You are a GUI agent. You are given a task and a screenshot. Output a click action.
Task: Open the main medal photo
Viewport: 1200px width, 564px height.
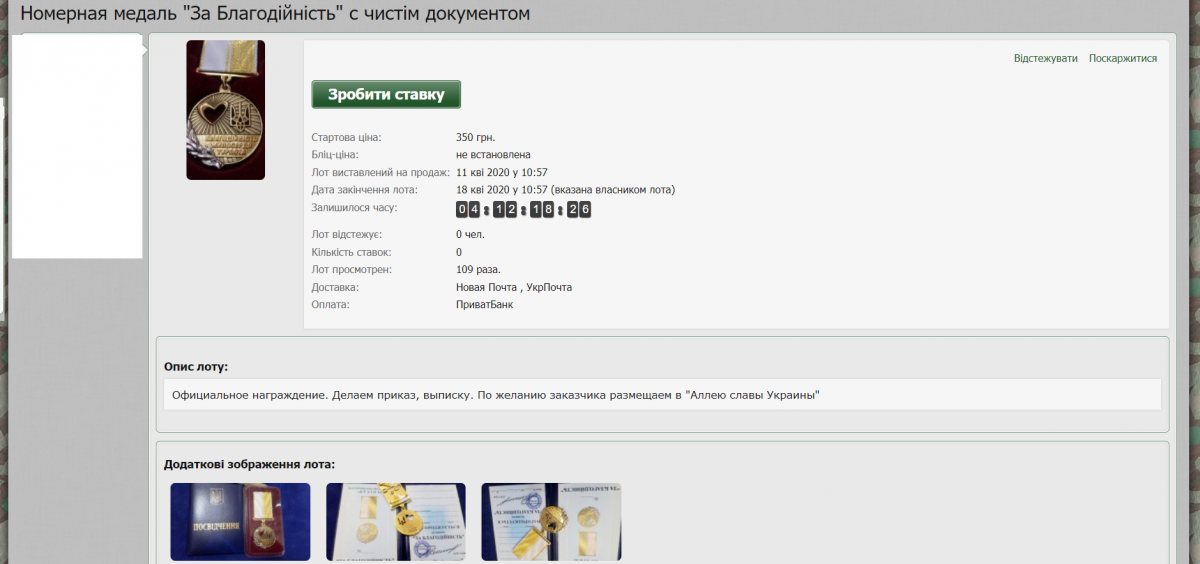pos(225,110)
